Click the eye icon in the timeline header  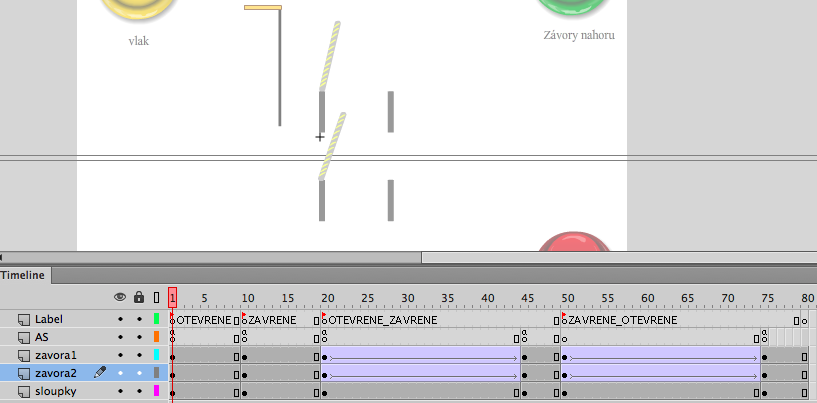[120, 297]
